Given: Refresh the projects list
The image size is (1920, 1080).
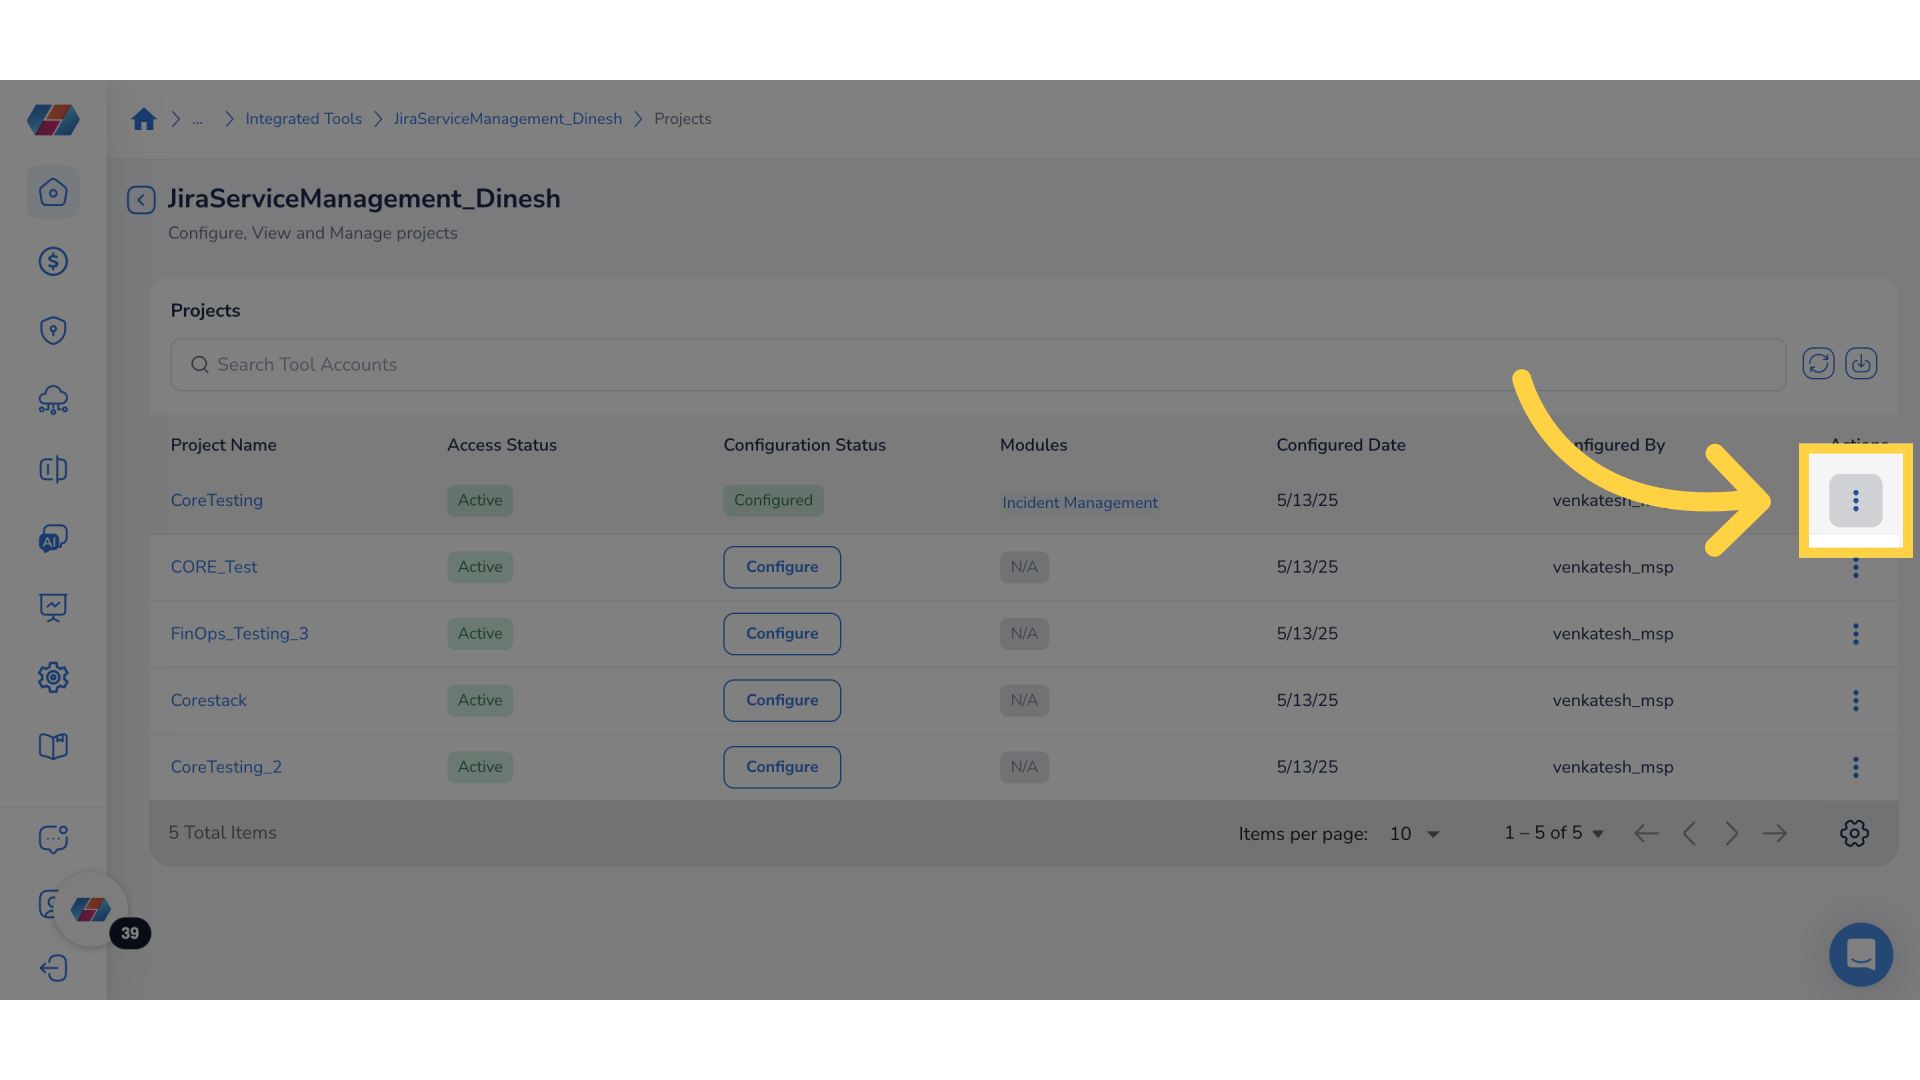Looking at the screenshot, I should pyautogui.click(x=1818, y=363).
